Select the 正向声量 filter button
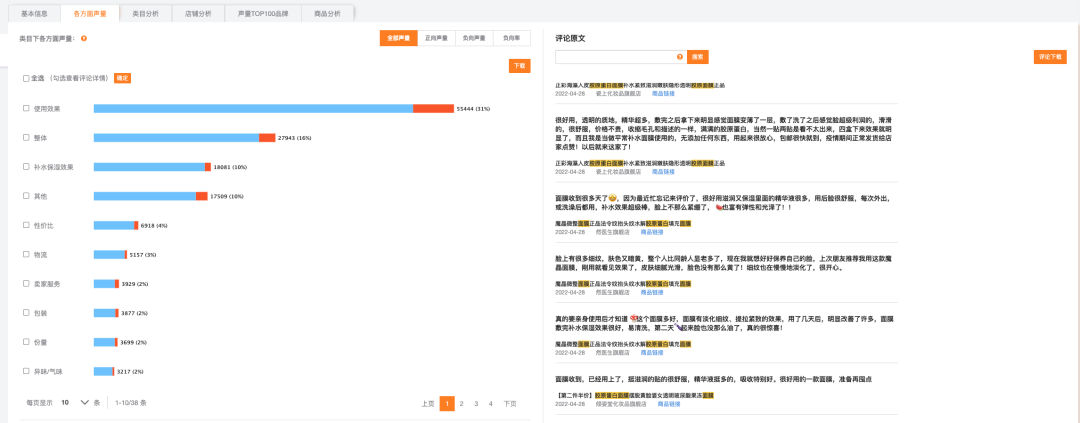The width and height of the screenshot is (1080, 423). pyautogui.click(x=437, y=38)
